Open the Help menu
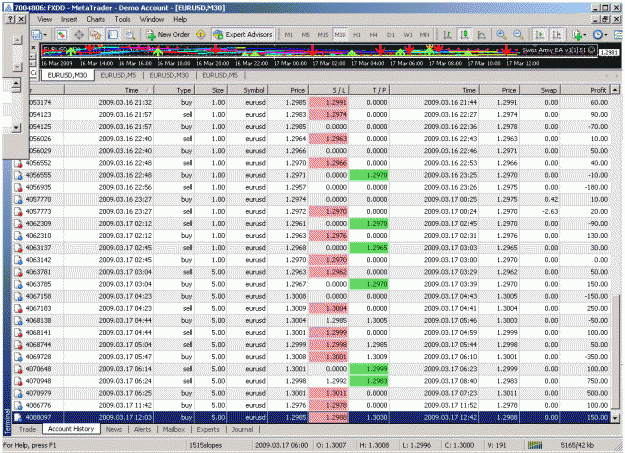Viewport: 625px width, 453px height. (x=180, y=19)
